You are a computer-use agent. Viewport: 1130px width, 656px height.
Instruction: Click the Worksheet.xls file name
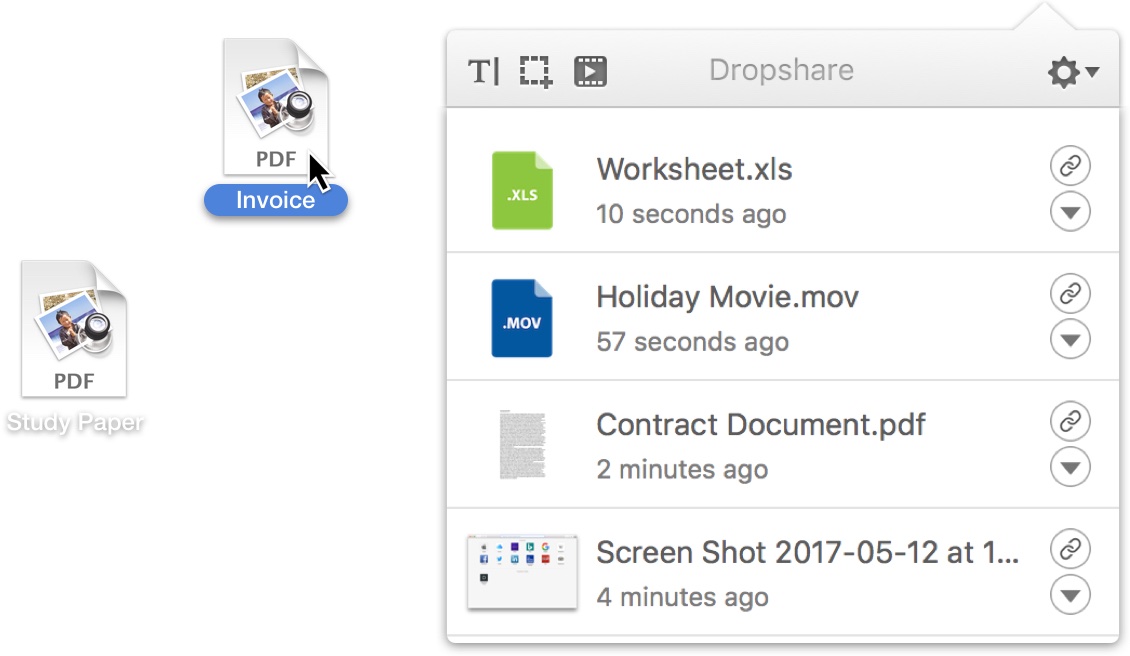(x=694, y=169)
